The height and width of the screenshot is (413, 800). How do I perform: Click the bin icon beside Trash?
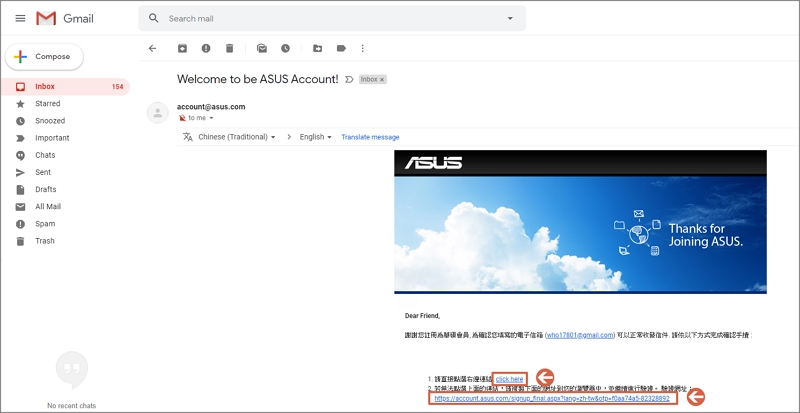pyautogui.click(x=20, y=241)
